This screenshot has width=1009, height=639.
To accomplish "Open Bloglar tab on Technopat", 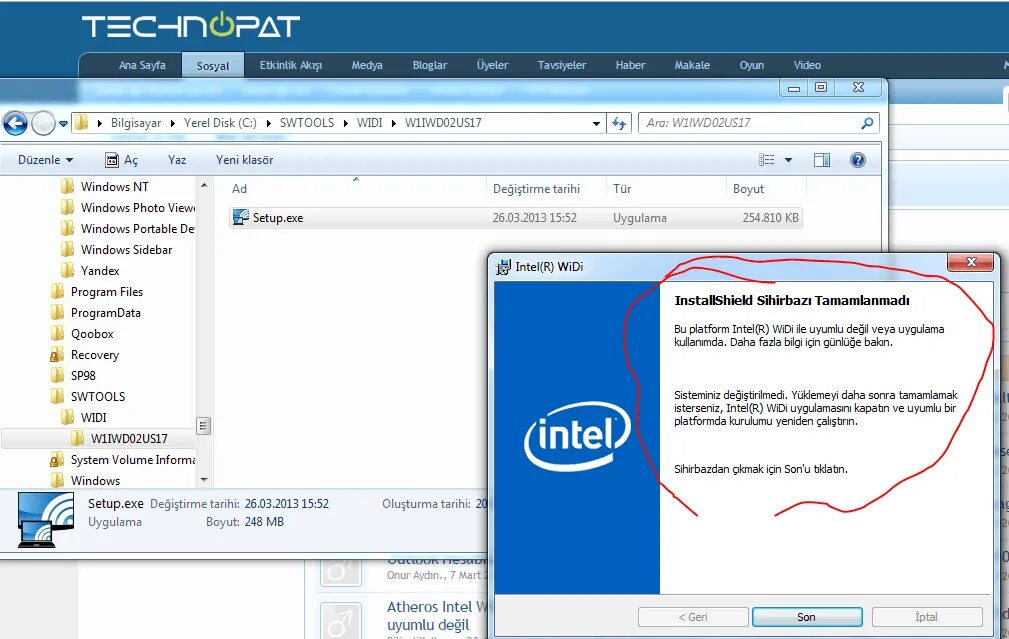I will [430, 65].
